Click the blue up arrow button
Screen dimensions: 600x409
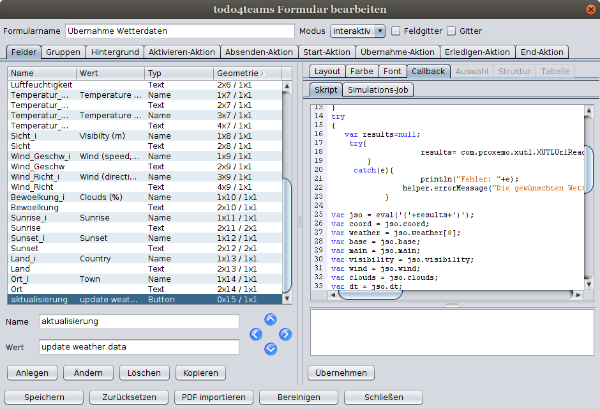click(x=270, y=319)
